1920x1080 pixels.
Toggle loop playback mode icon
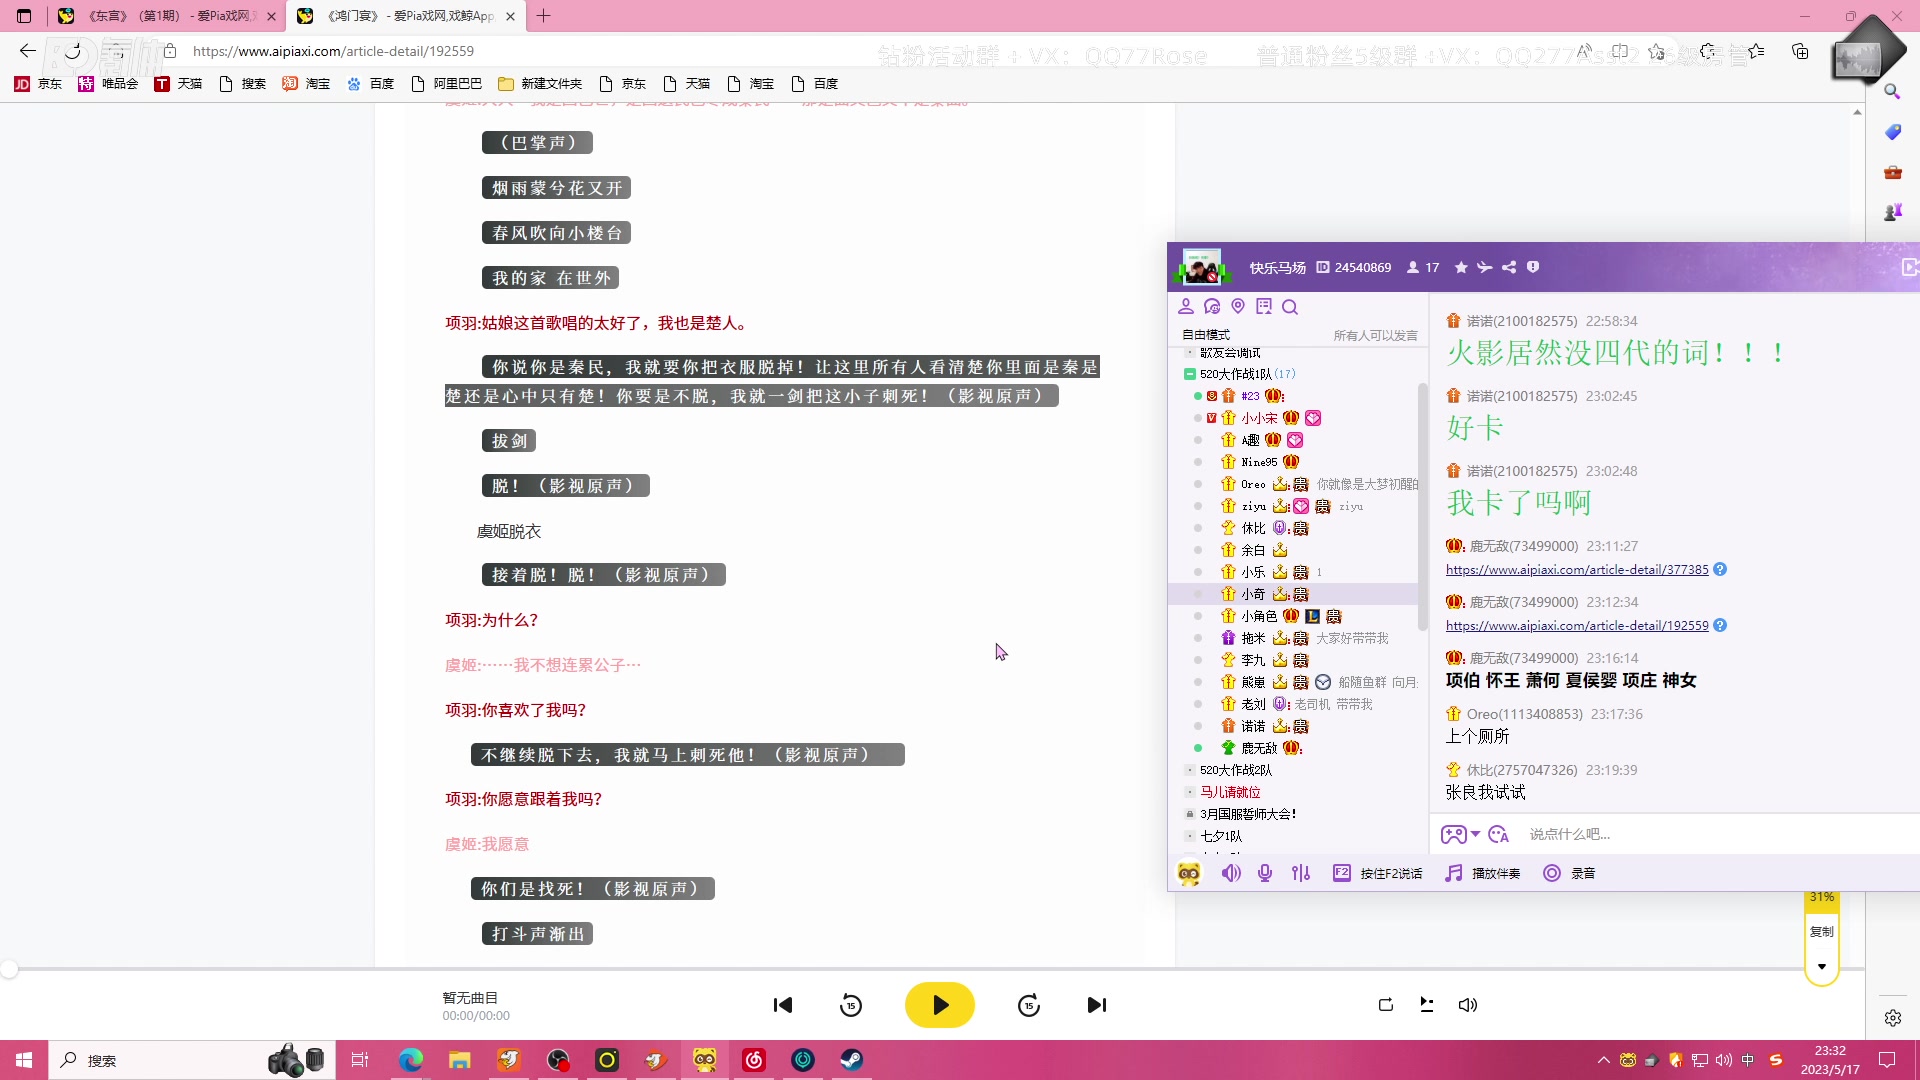(1386, 1005)
